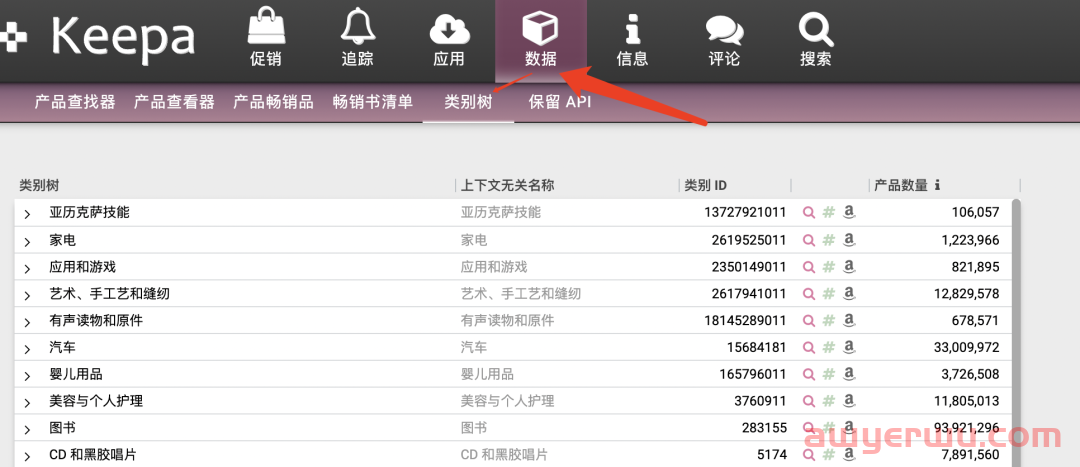Image resolution: width=1080 pixels, height=467 pixels.
Task: Click magnifier icon in 应用和游戏 row
Action: (809, 267)
